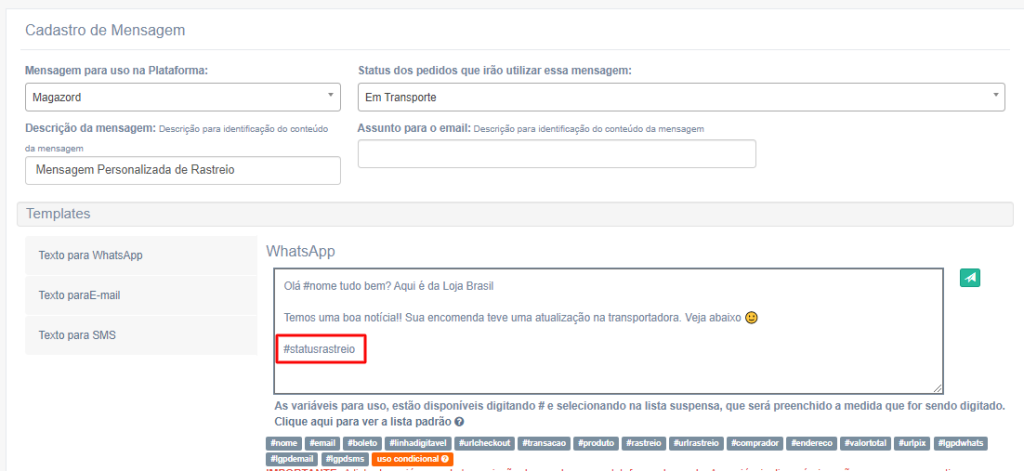This screenshot has width=1024, height=471.
Task: Click the #rastreio variable tag
Action: click(643, 444)
